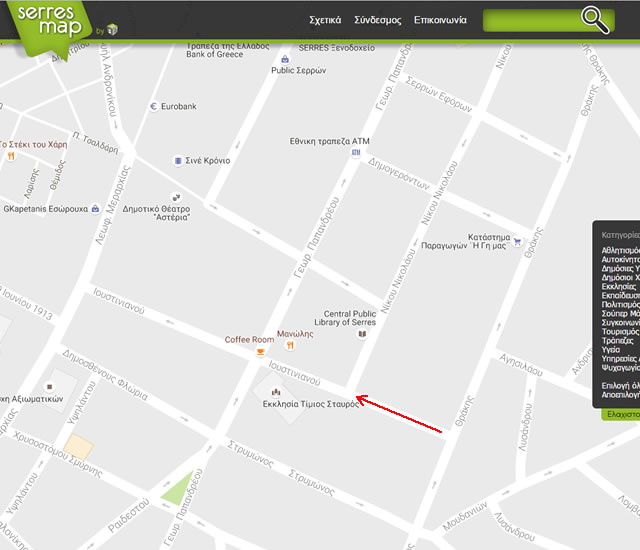Screen dimensions: 640x550
Task: Click the Central Public Library book icon
Action: point(362,334)
